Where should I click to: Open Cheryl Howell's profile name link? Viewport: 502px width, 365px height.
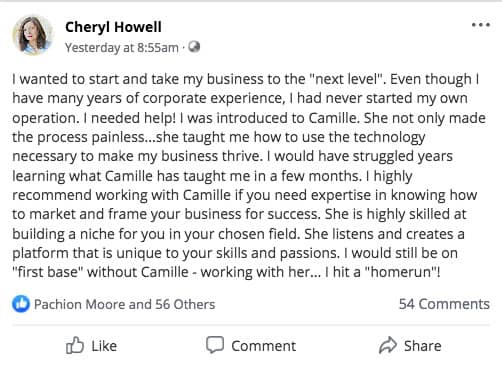[x=113, y=27]
